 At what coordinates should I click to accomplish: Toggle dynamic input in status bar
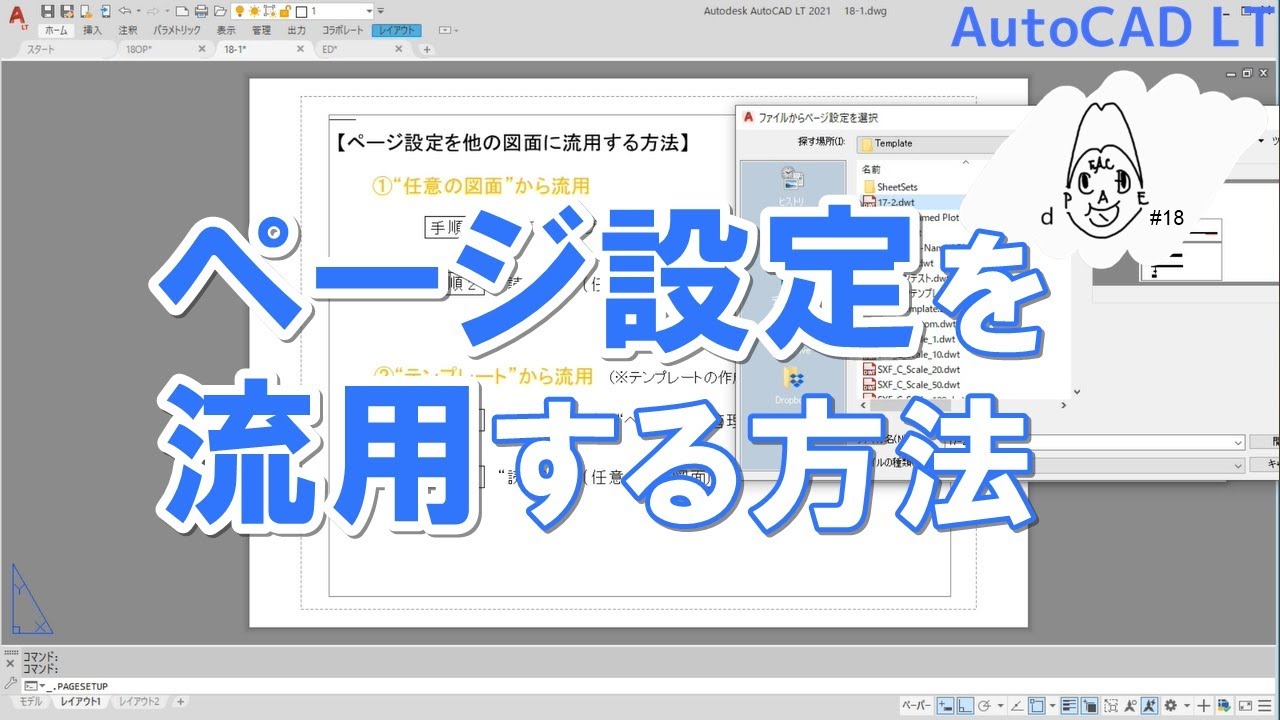pos(945,705)
